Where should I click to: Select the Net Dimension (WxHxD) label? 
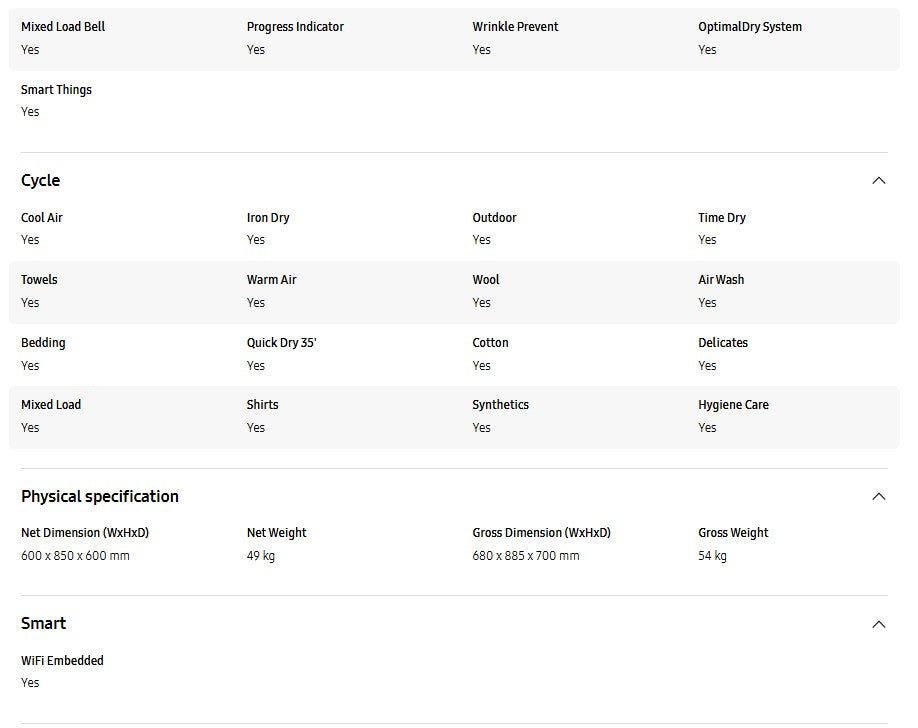point(85,533)
